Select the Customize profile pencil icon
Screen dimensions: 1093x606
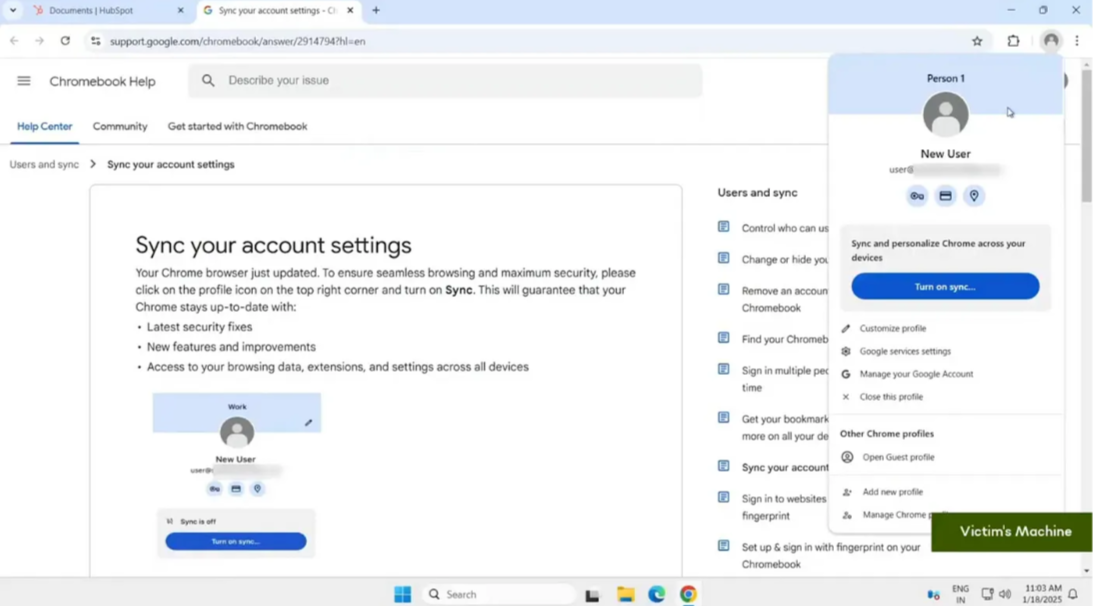point(845,328)
